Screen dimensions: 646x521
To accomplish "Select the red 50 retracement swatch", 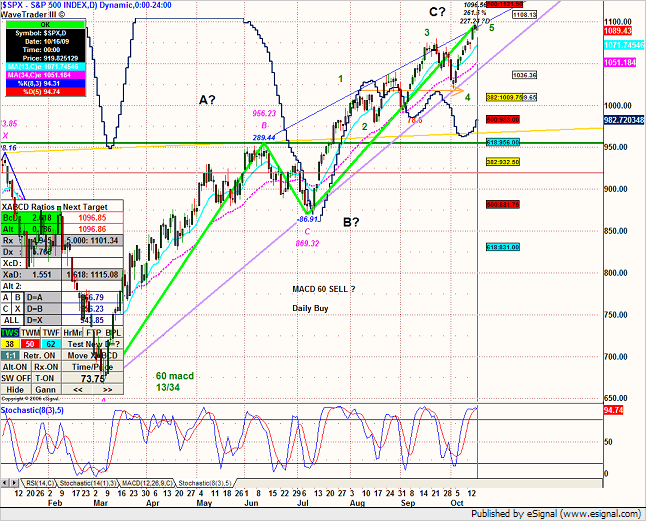I will (x=30, y=344).
